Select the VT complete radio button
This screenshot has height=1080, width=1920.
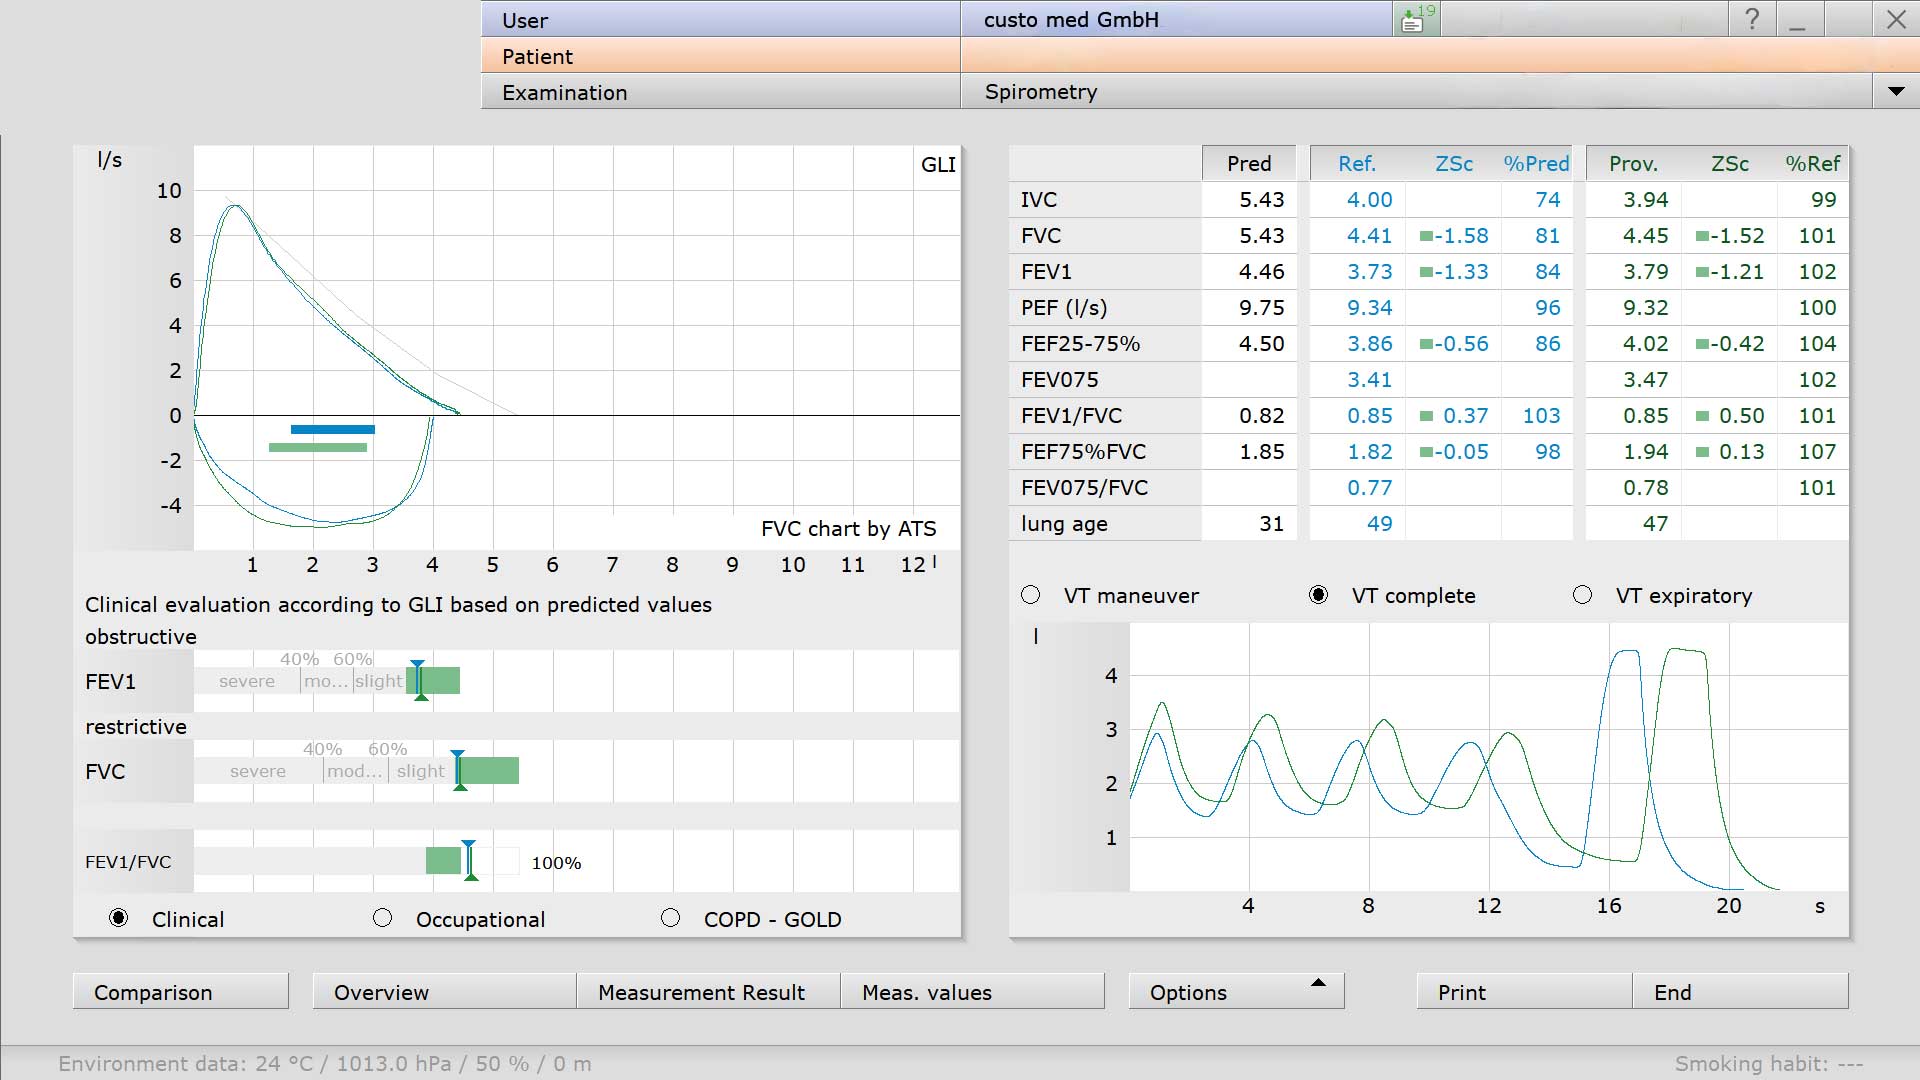point(1319,595)
